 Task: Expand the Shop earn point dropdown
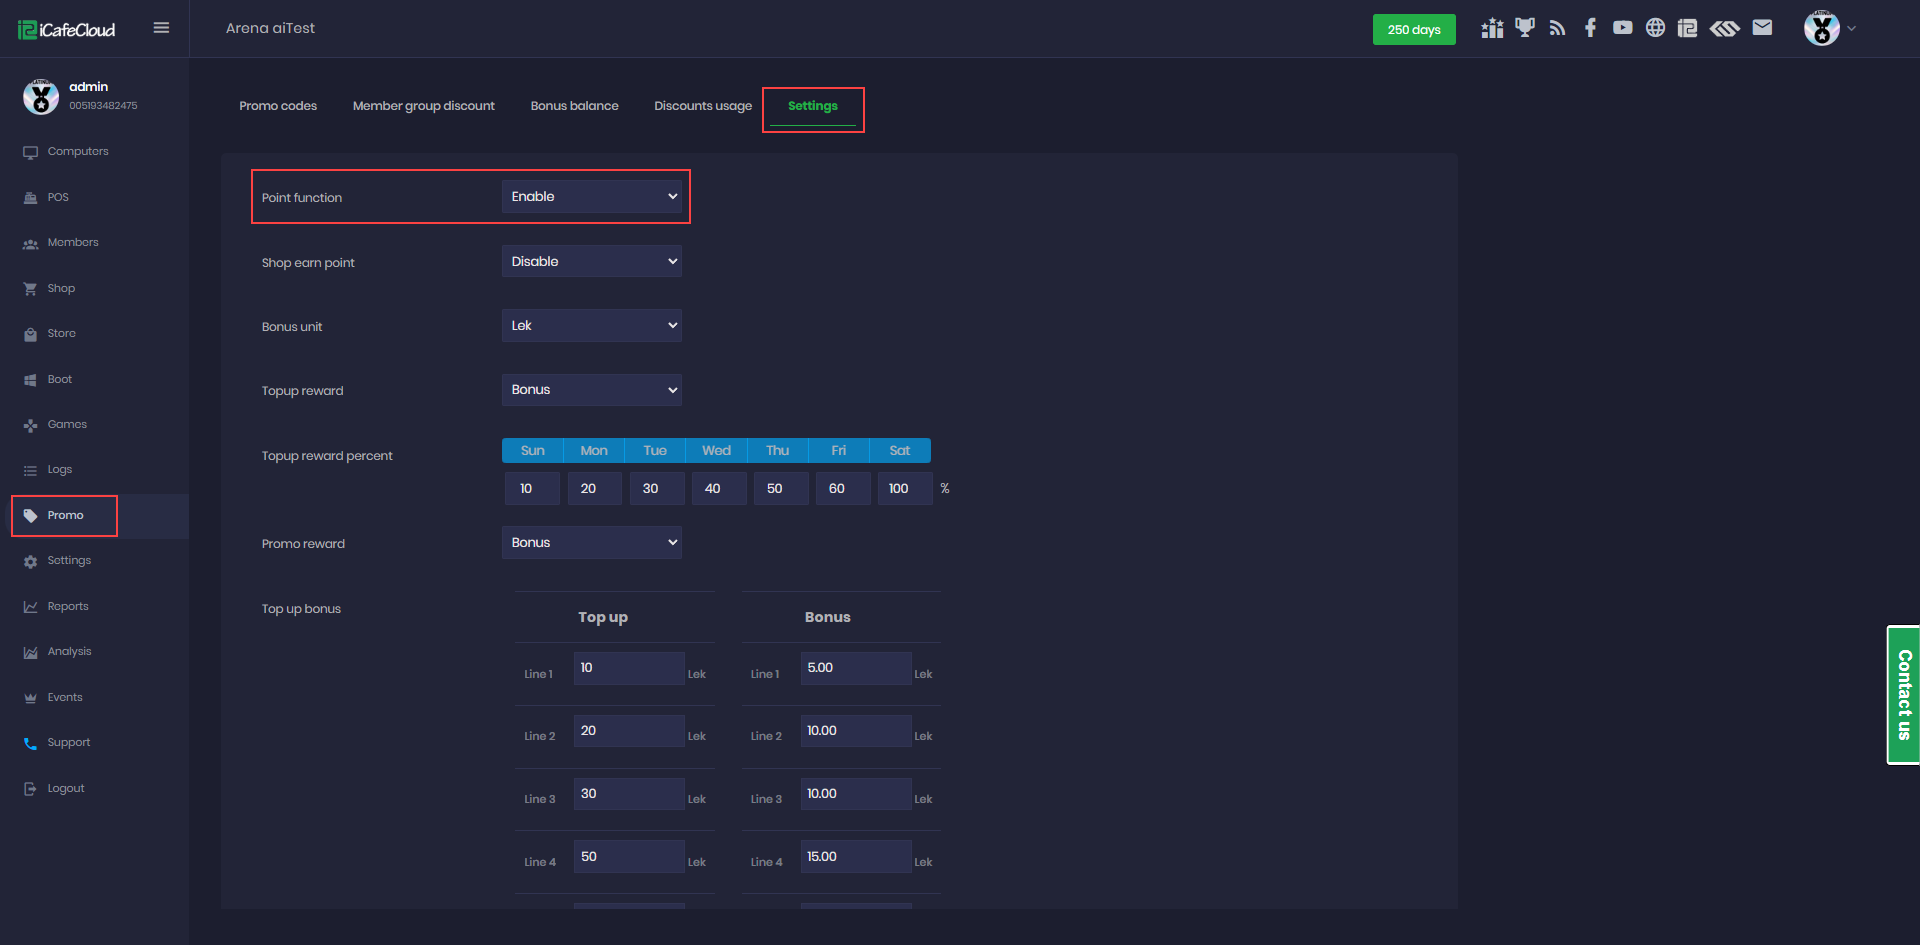click(x=591, y=262)
